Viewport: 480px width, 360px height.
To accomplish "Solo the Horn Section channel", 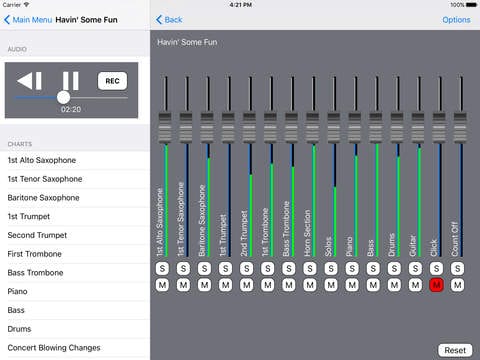I will pos(310,268).
